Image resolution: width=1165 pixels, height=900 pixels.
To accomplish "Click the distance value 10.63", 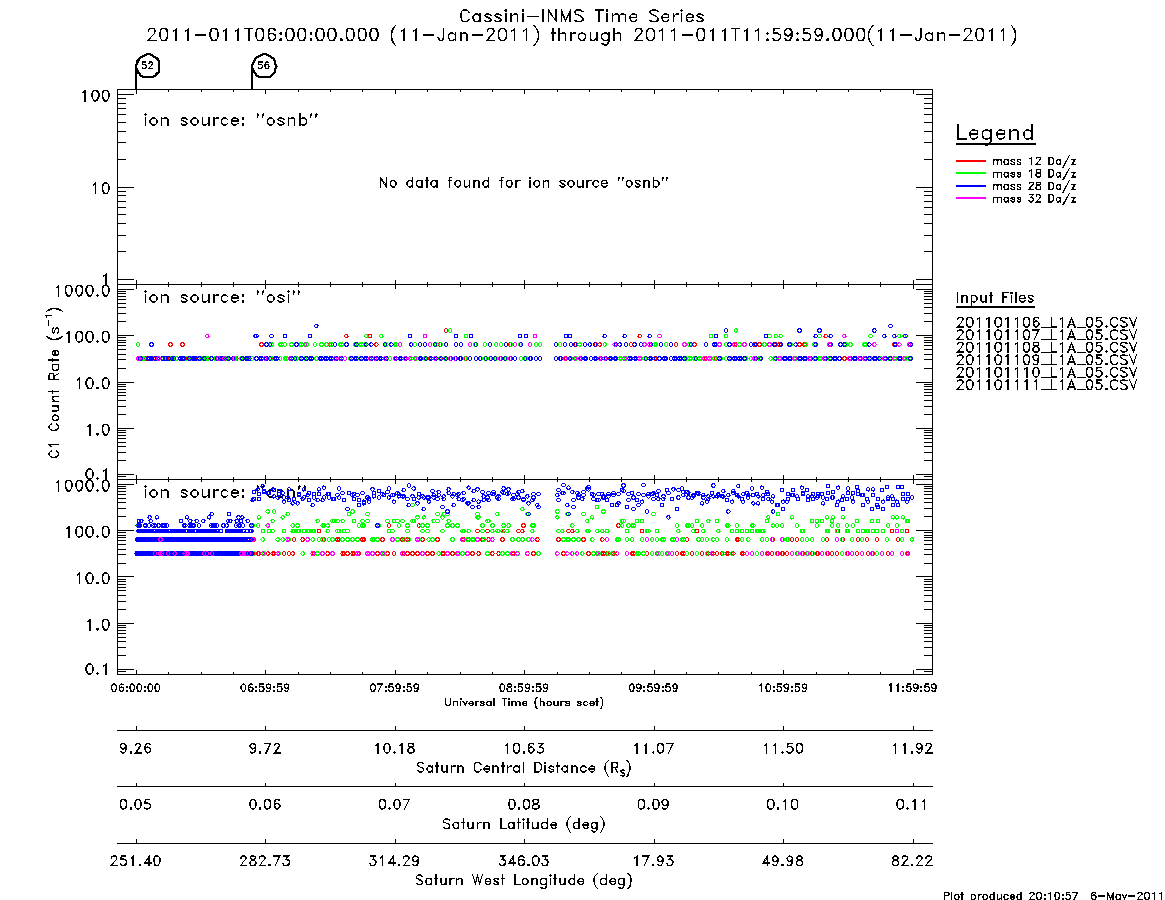I will 524,748.
